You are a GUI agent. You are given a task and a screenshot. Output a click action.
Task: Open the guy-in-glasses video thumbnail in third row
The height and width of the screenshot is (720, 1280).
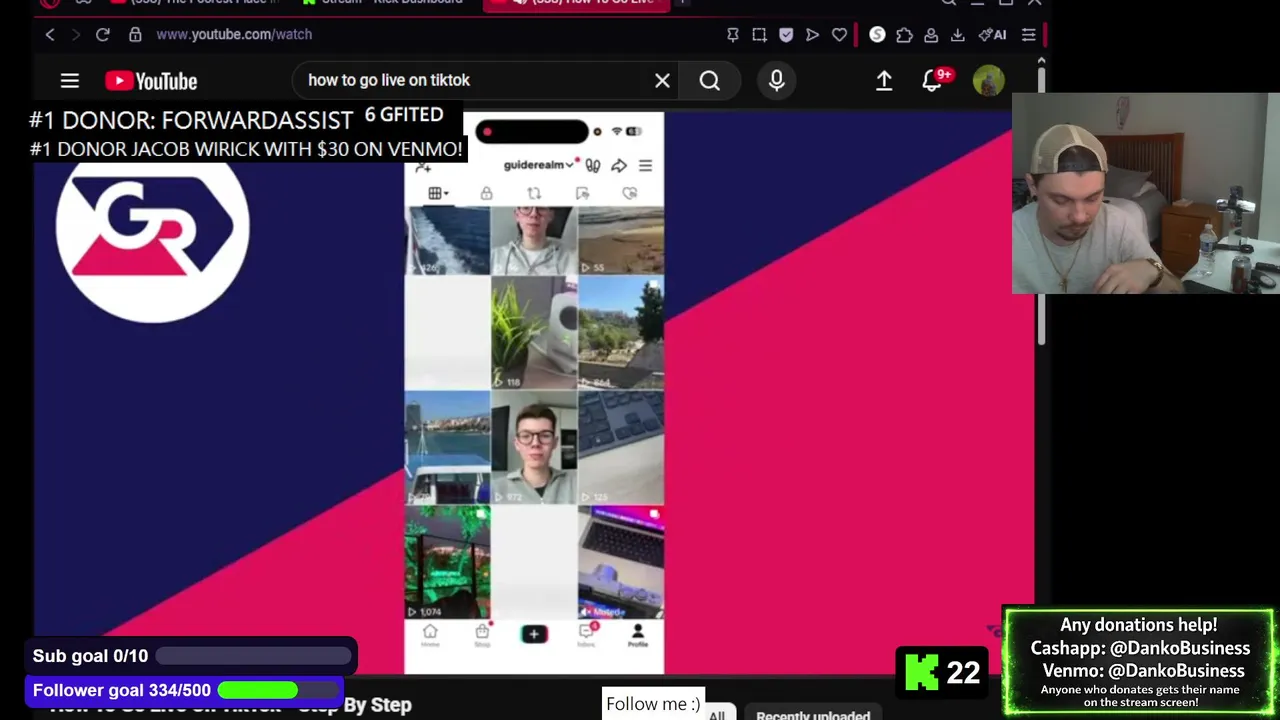[x=534, y=447]
